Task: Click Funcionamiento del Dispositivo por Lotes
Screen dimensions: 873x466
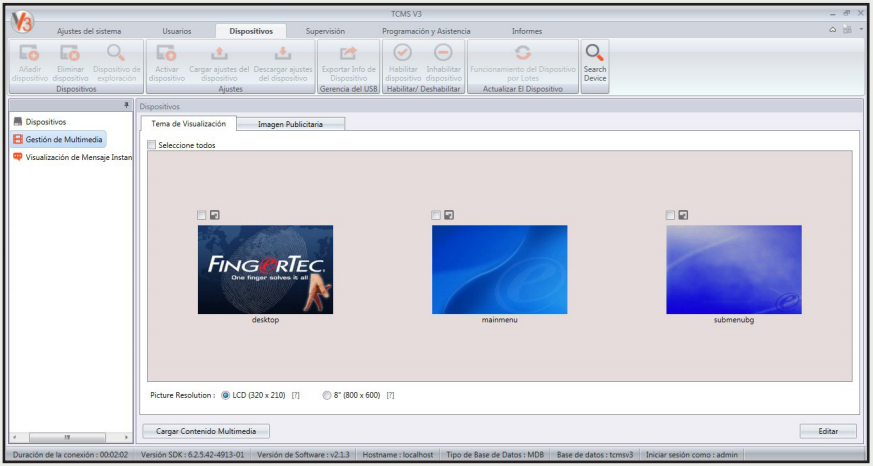Action: (x=523, y=62)
